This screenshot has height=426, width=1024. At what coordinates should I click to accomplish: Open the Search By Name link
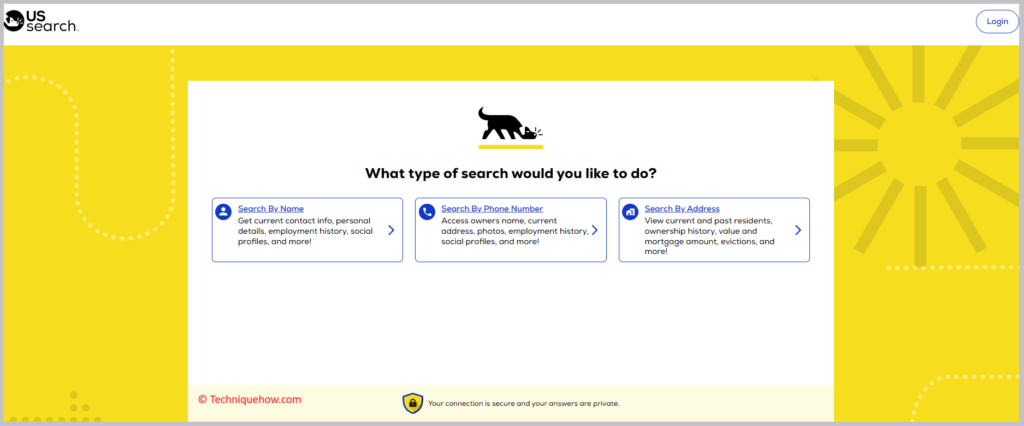[270, 209]
